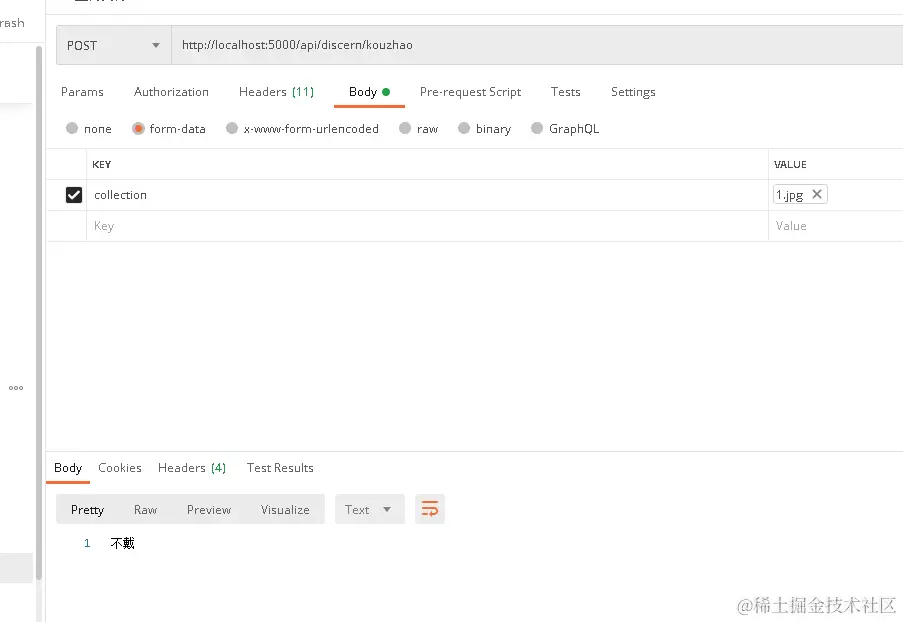Viewport: 903px width, 622px height.
Task: Open the Test Results tab
Action: tap(280, 468)
